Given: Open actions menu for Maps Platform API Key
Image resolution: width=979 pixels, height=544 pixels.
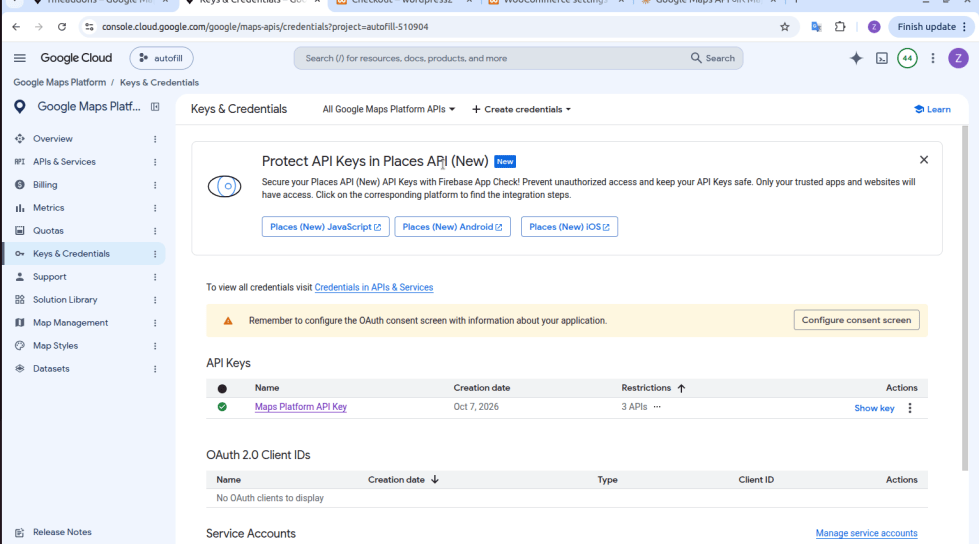Looking at the screenshot, I should coord(910,408).
